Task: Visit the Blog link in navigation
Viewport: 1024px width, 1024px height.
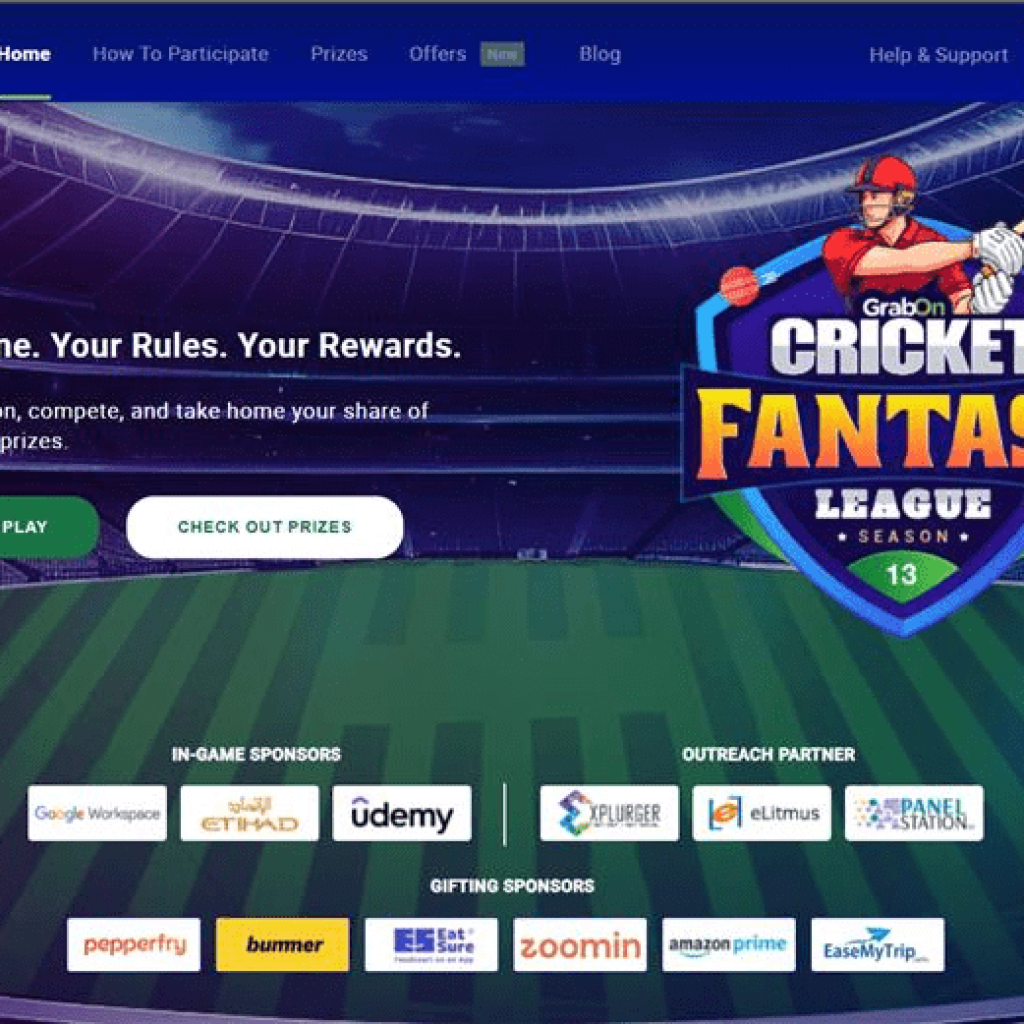Action: coord(600,54)
